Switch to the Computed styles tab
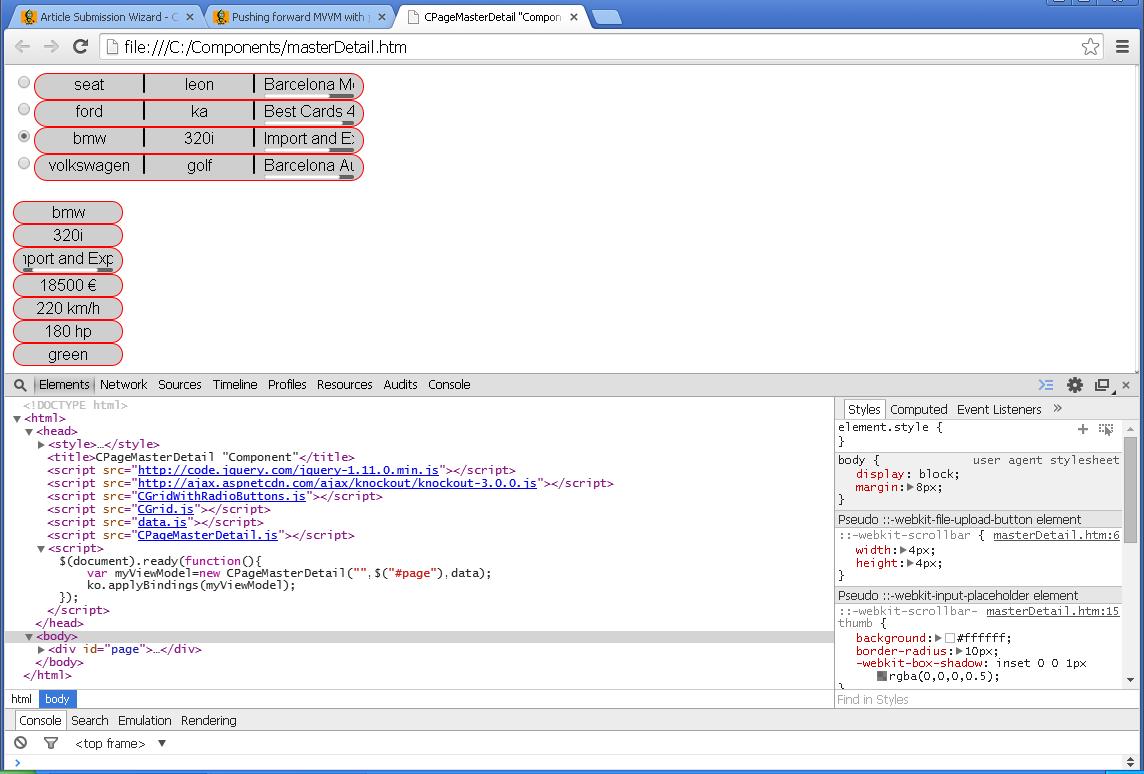The height and width of the screenshot is (774, 1144). (x=919, y=409)
